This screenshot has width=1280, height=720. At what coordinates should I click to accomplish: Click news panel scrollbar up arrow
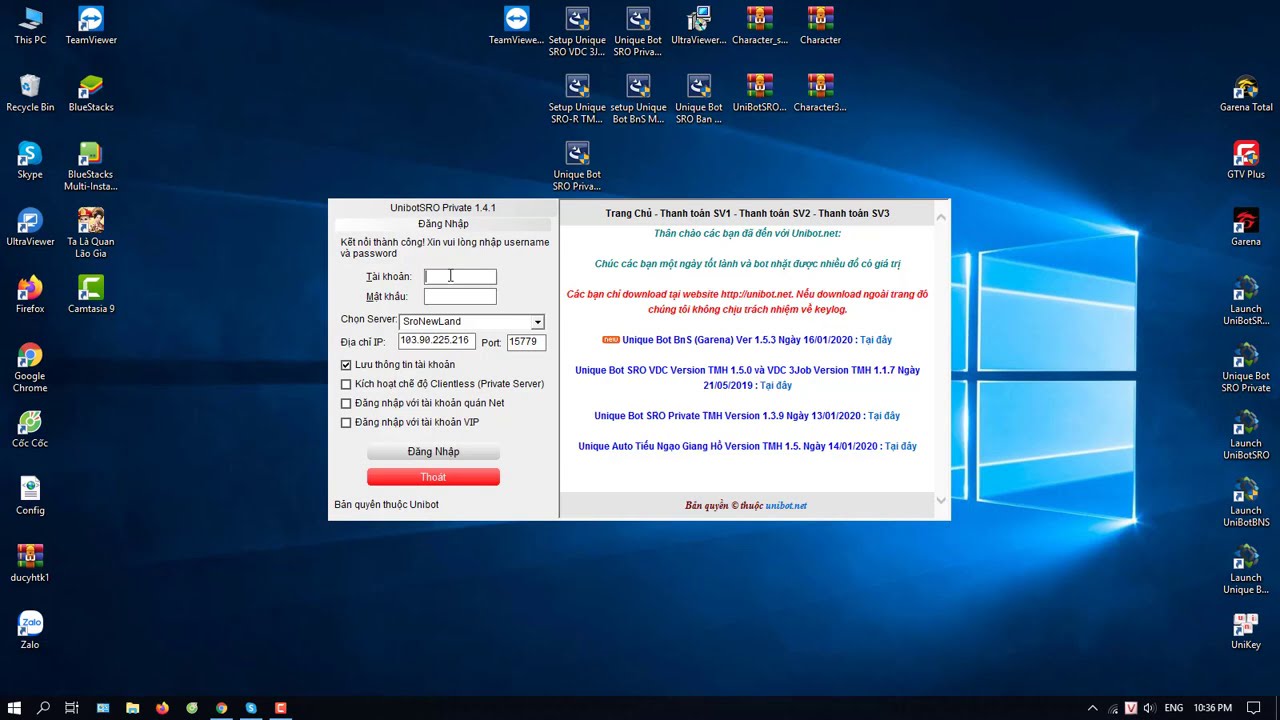pyautogui.click(x=940, y=216)
